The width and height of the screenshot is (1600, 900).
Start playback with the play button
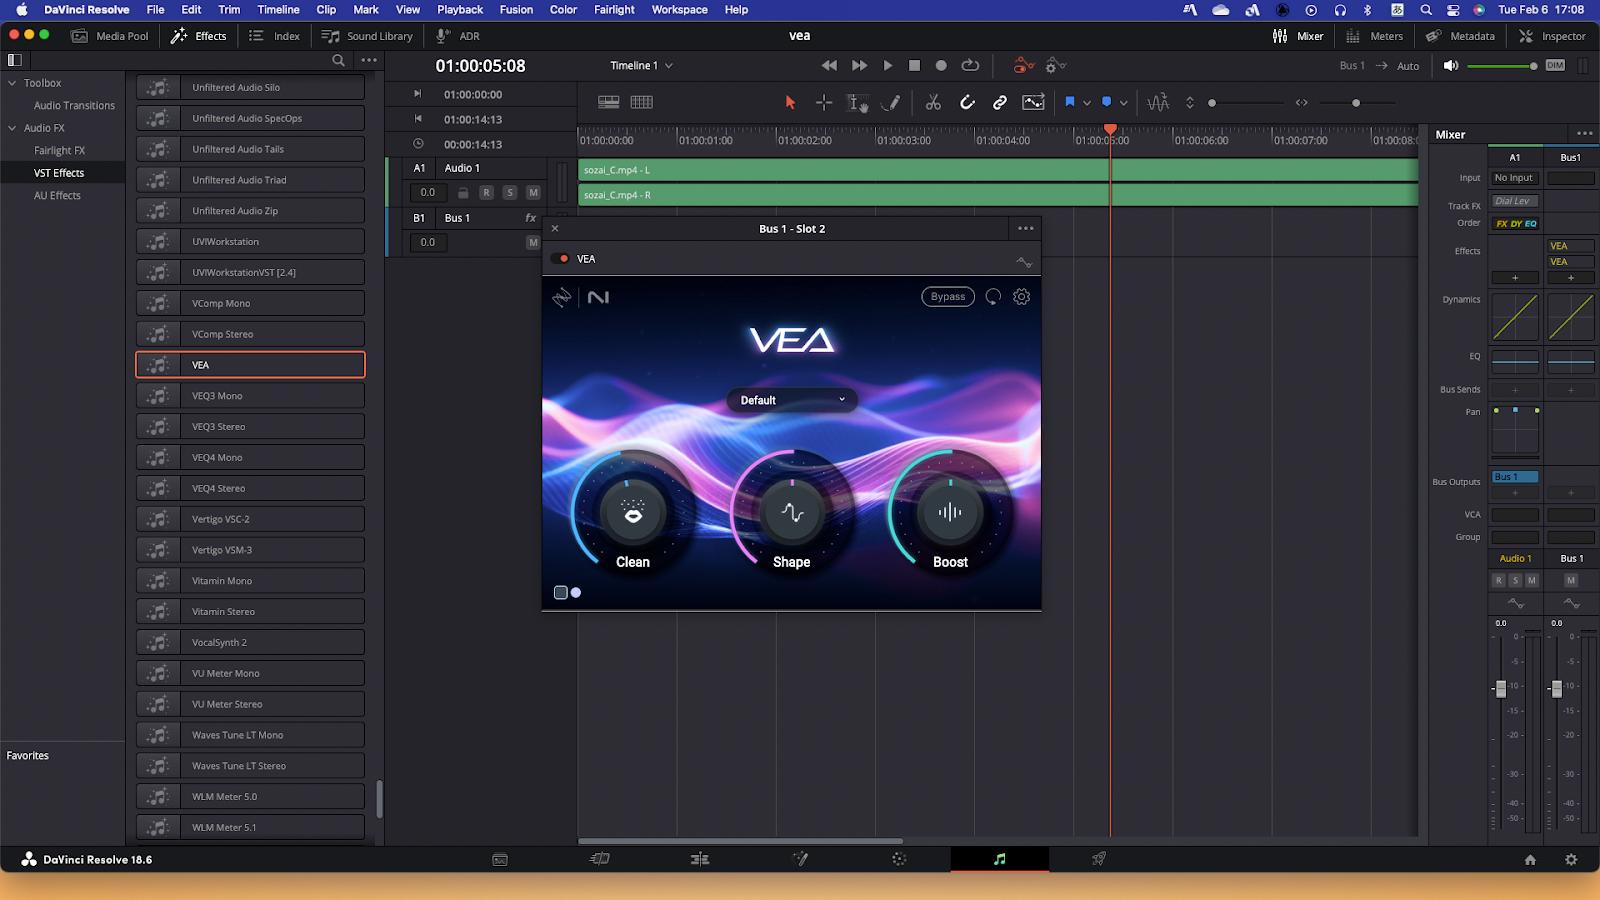[888, 65]
